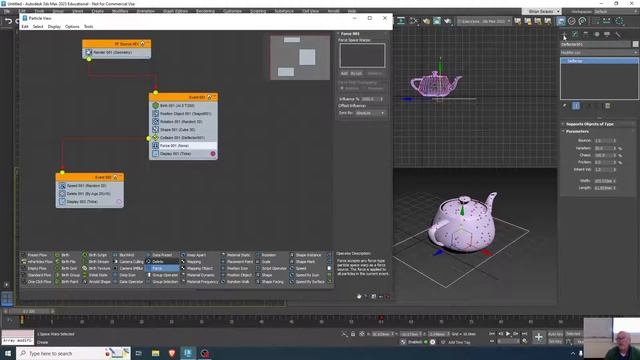Click the Windows Start button

pos(8,353)
